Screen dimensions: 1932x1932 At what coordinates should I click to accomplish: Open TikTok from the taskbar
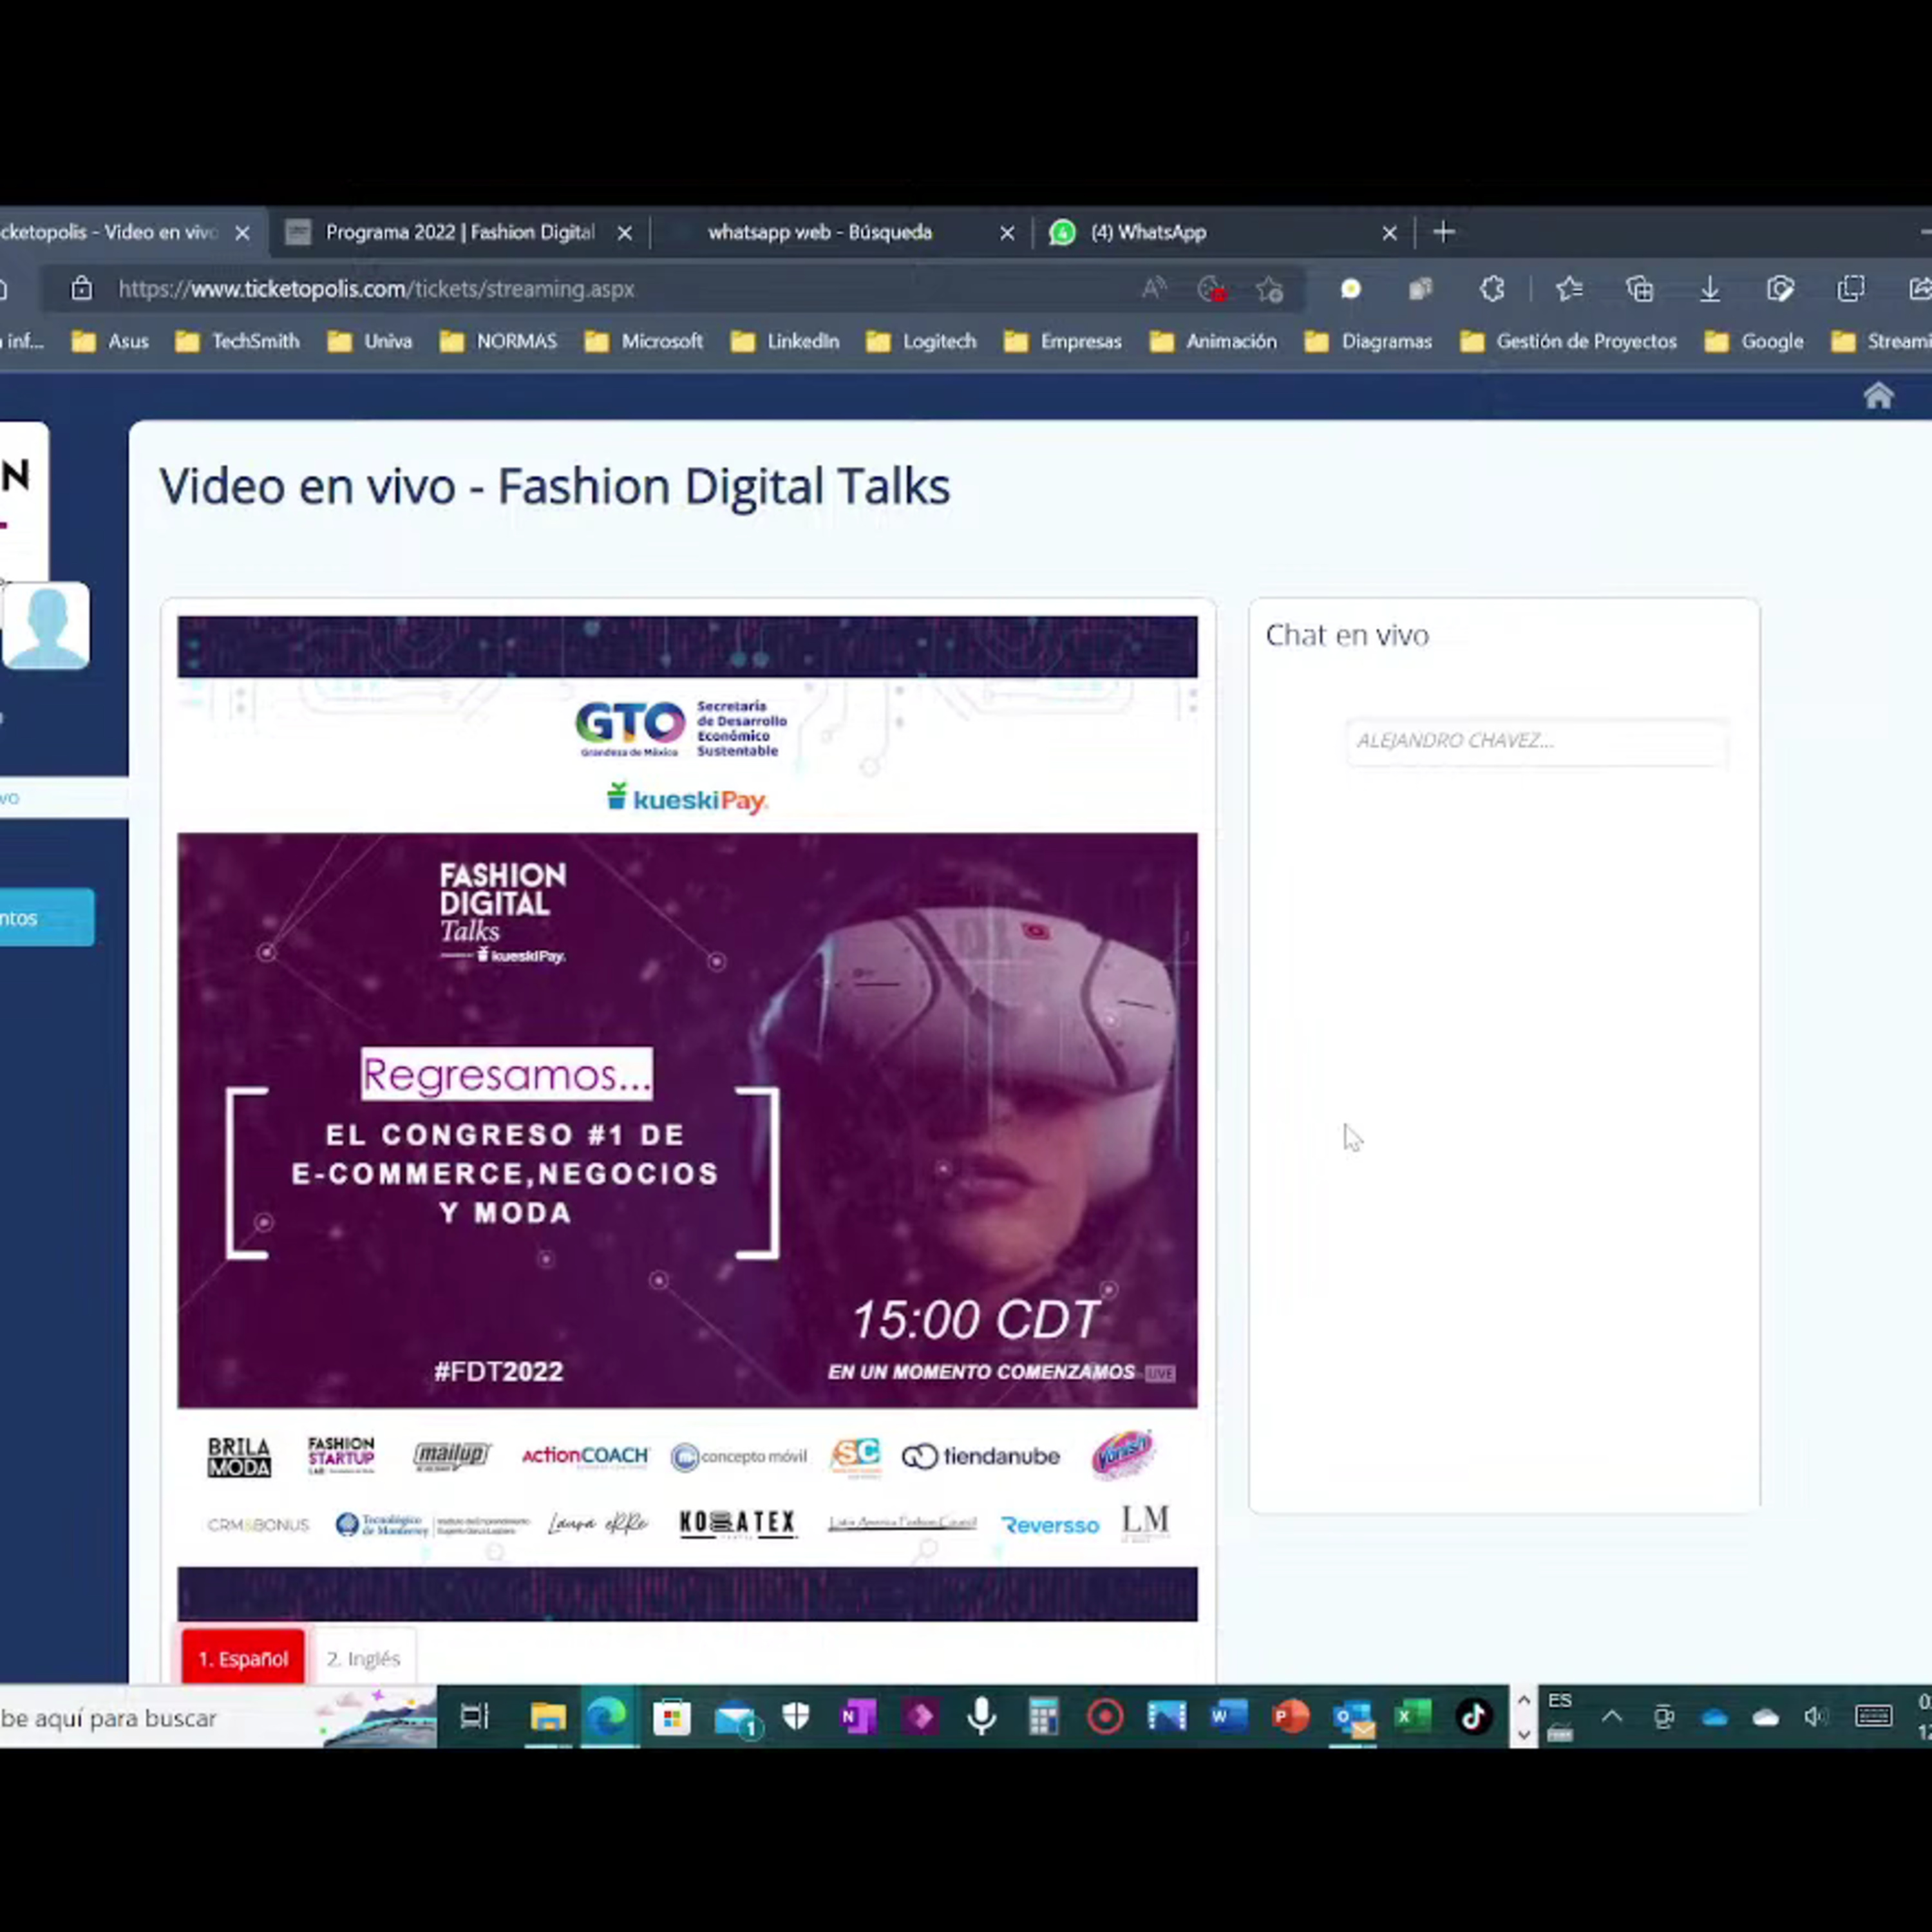[1473, 1717]
